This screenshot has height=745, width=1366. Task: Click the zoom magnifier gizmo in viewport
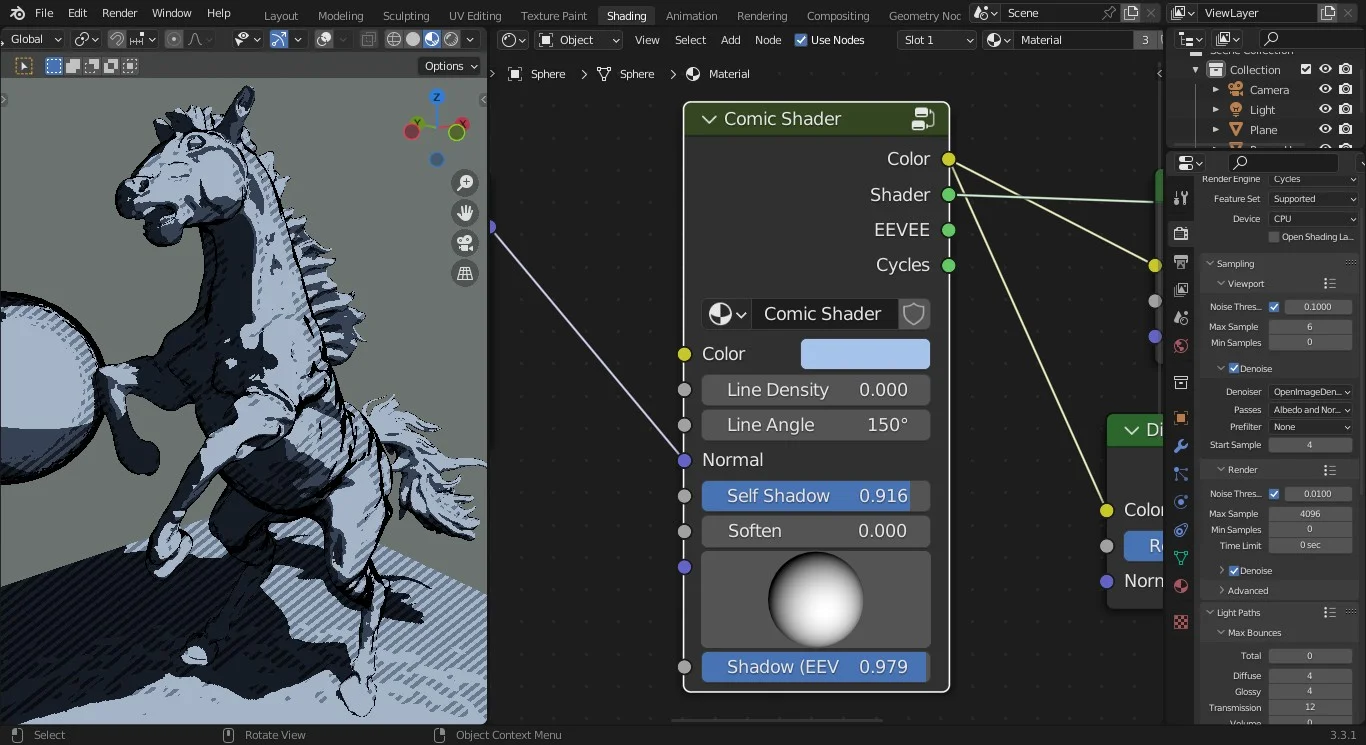click(x=464, y=182)
